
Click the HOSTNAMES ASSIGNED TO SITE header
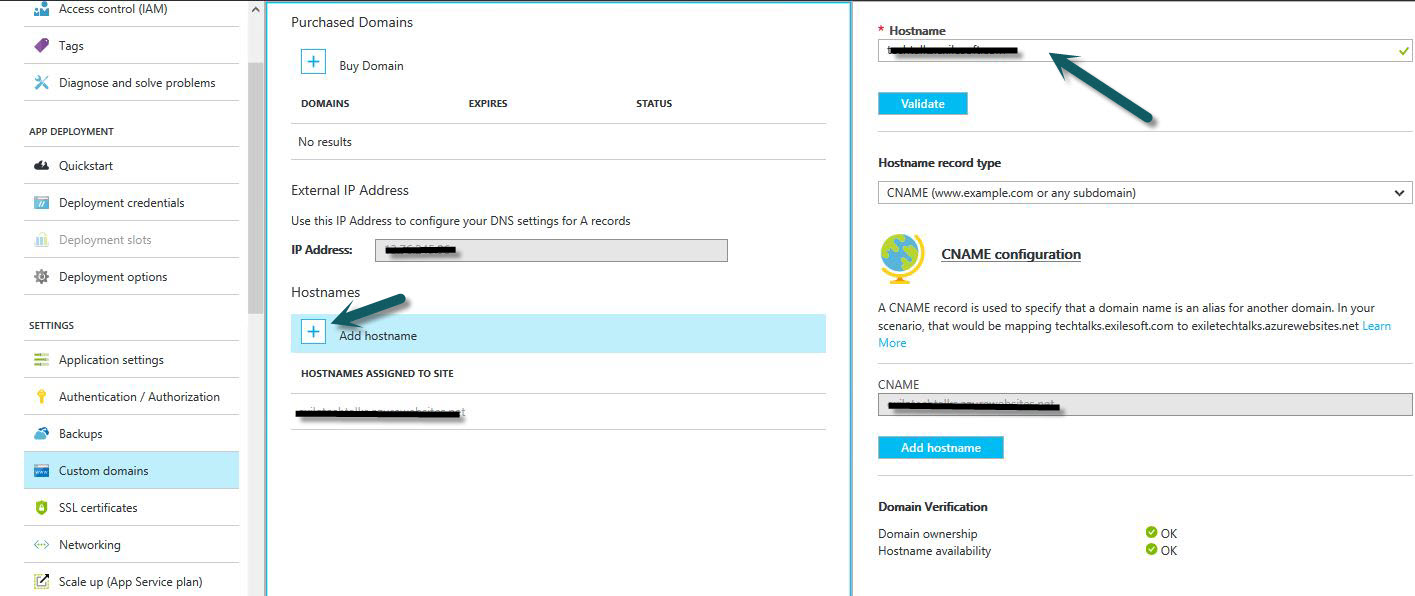[x=377, y=374]
